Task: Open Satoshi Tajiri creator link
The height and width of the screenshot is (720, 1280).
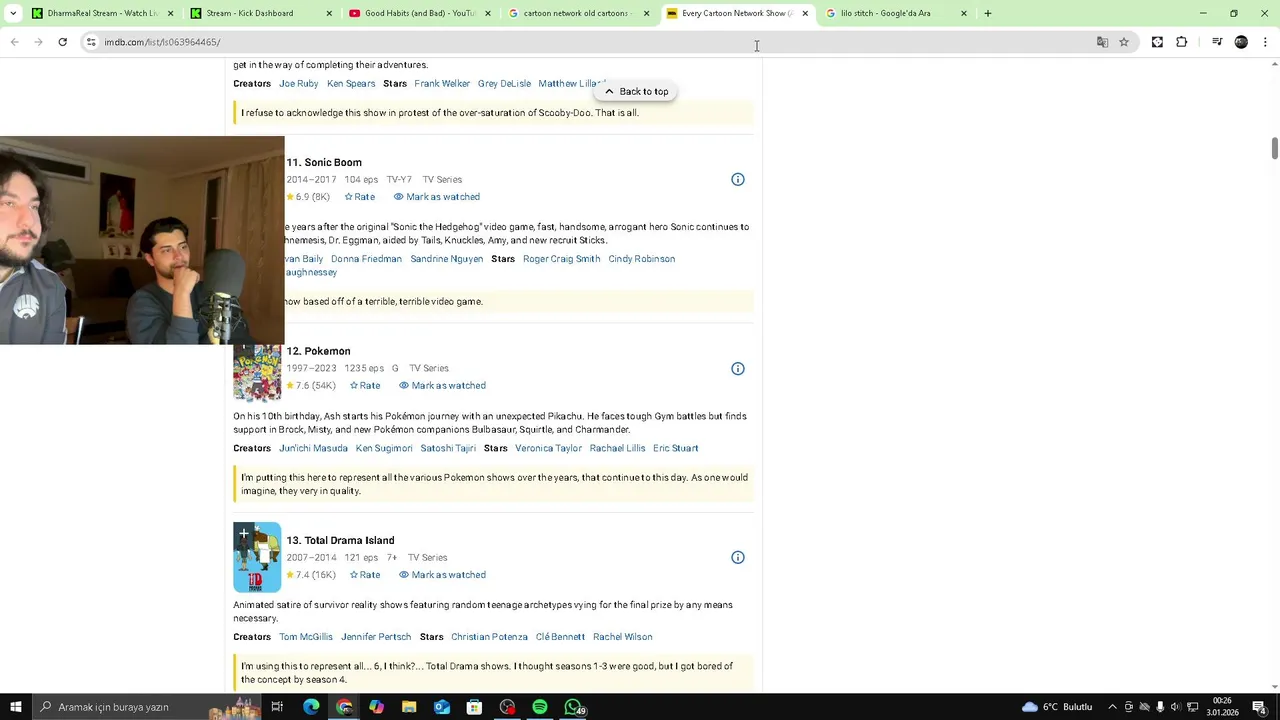Action: (448, 449)
